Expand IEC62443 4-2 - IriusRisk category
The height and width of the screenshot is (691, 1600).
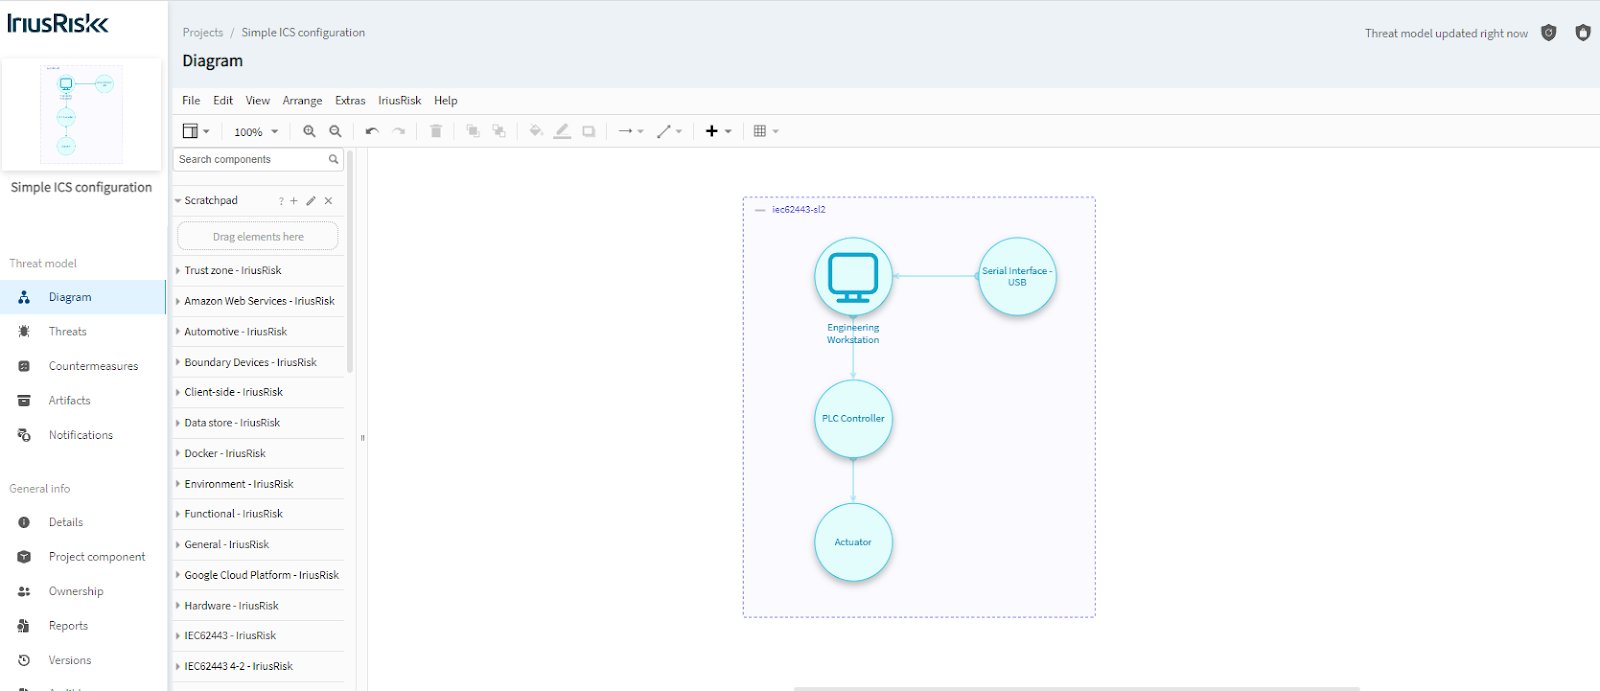click(x=259, y=666)
